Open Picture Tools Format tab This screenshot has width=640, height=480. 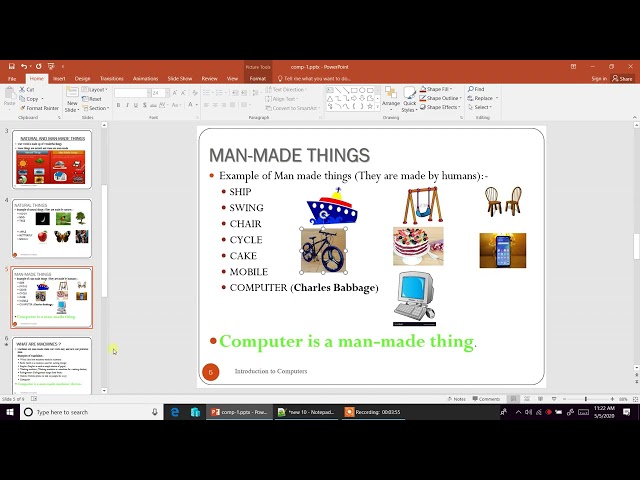258,78
